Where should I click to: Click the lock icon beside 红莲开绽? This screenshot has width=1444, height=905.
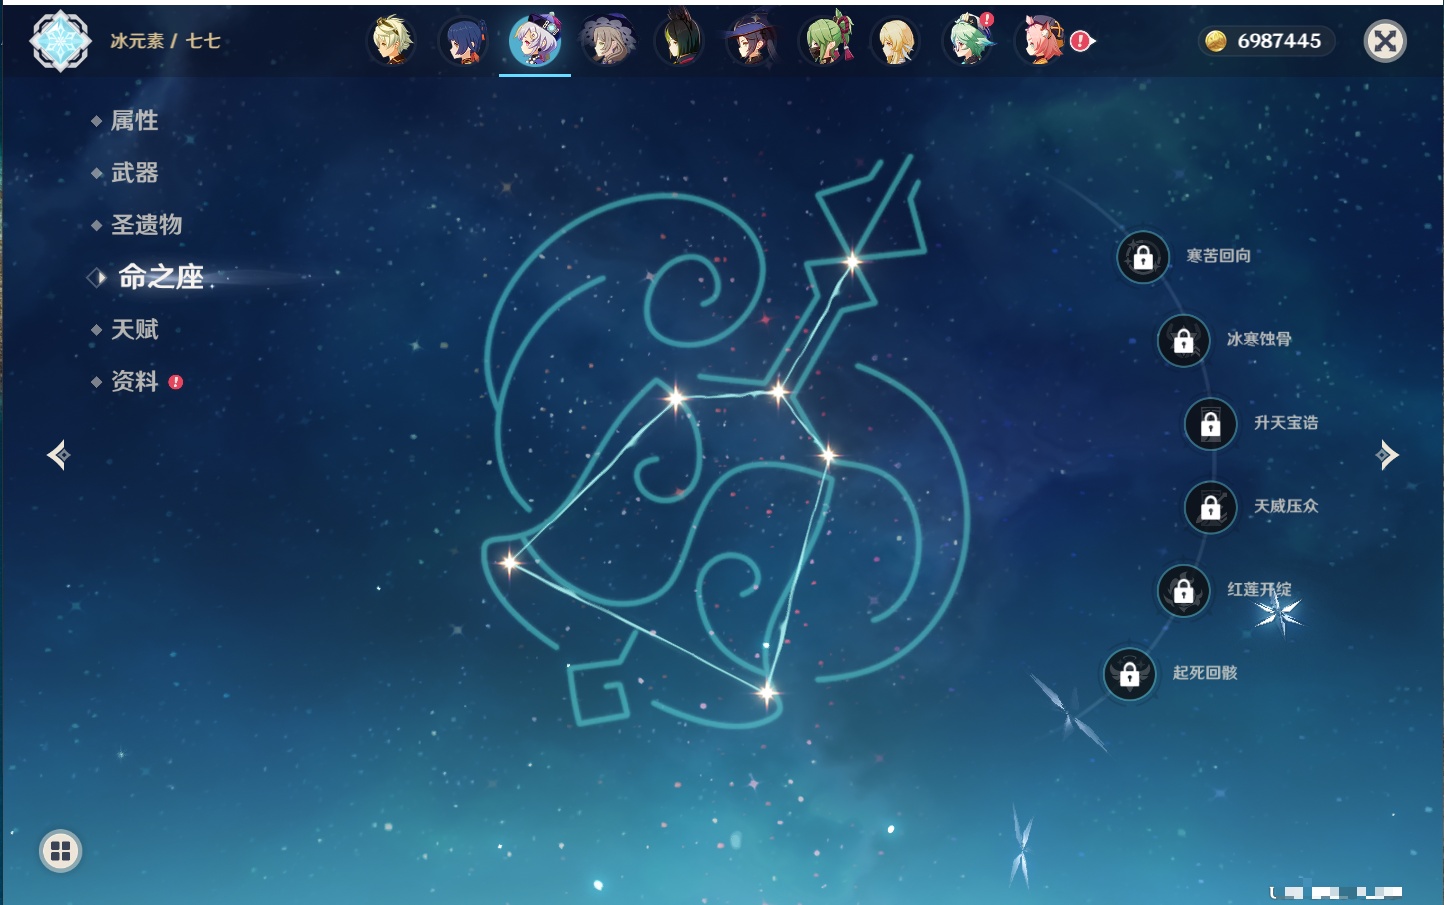(x=1183, y=590)
